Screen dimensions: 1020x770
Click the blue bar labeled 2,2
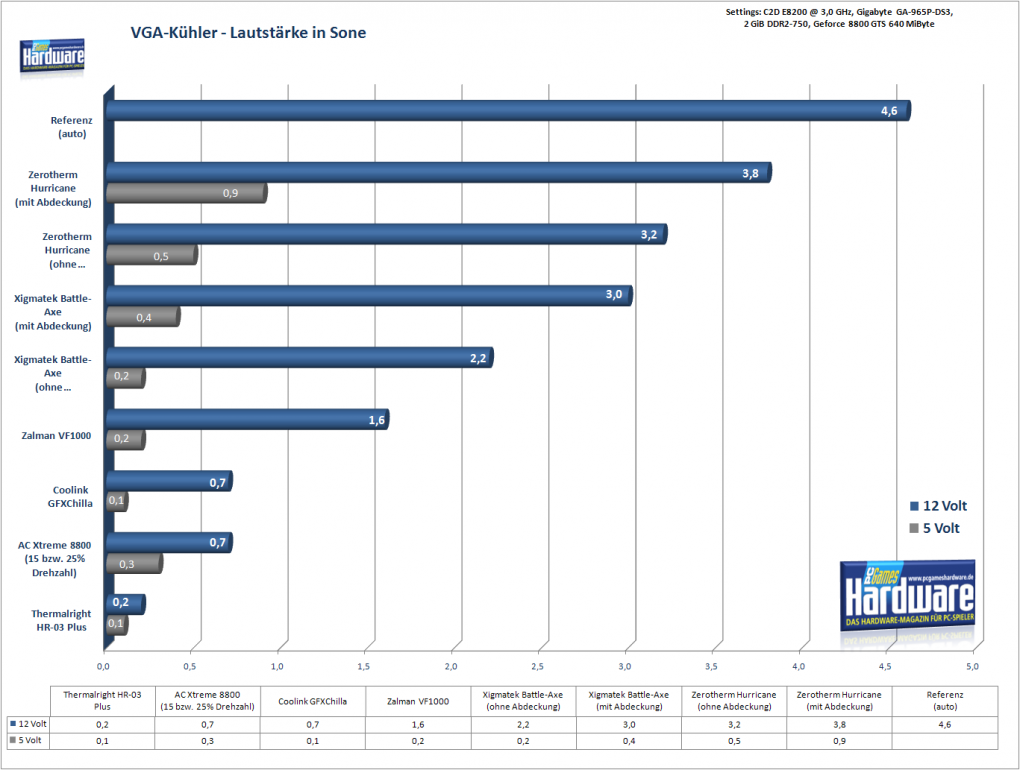pos(299,358)
